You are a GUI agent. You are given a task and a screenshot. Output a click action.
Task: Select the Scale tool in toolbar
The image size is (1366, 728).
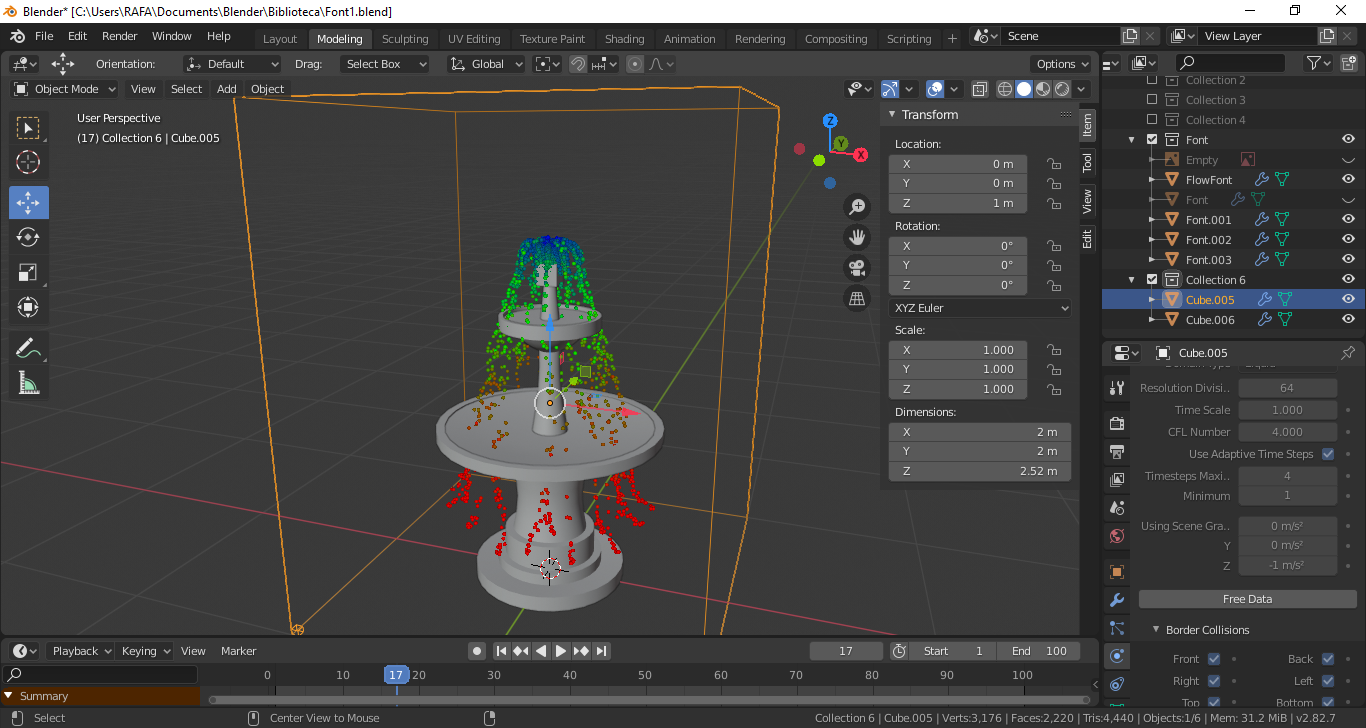pos(28,272)
